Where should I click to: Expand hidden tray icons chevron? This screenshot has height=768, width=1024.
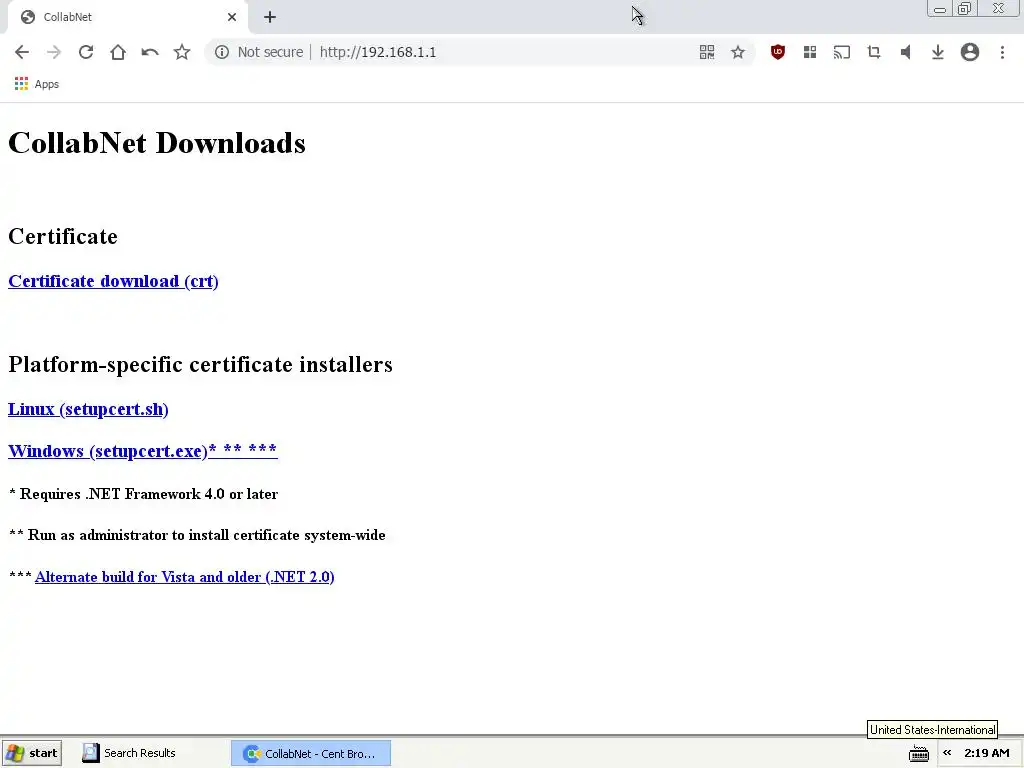pyautogui.click(x=947, y=753)
